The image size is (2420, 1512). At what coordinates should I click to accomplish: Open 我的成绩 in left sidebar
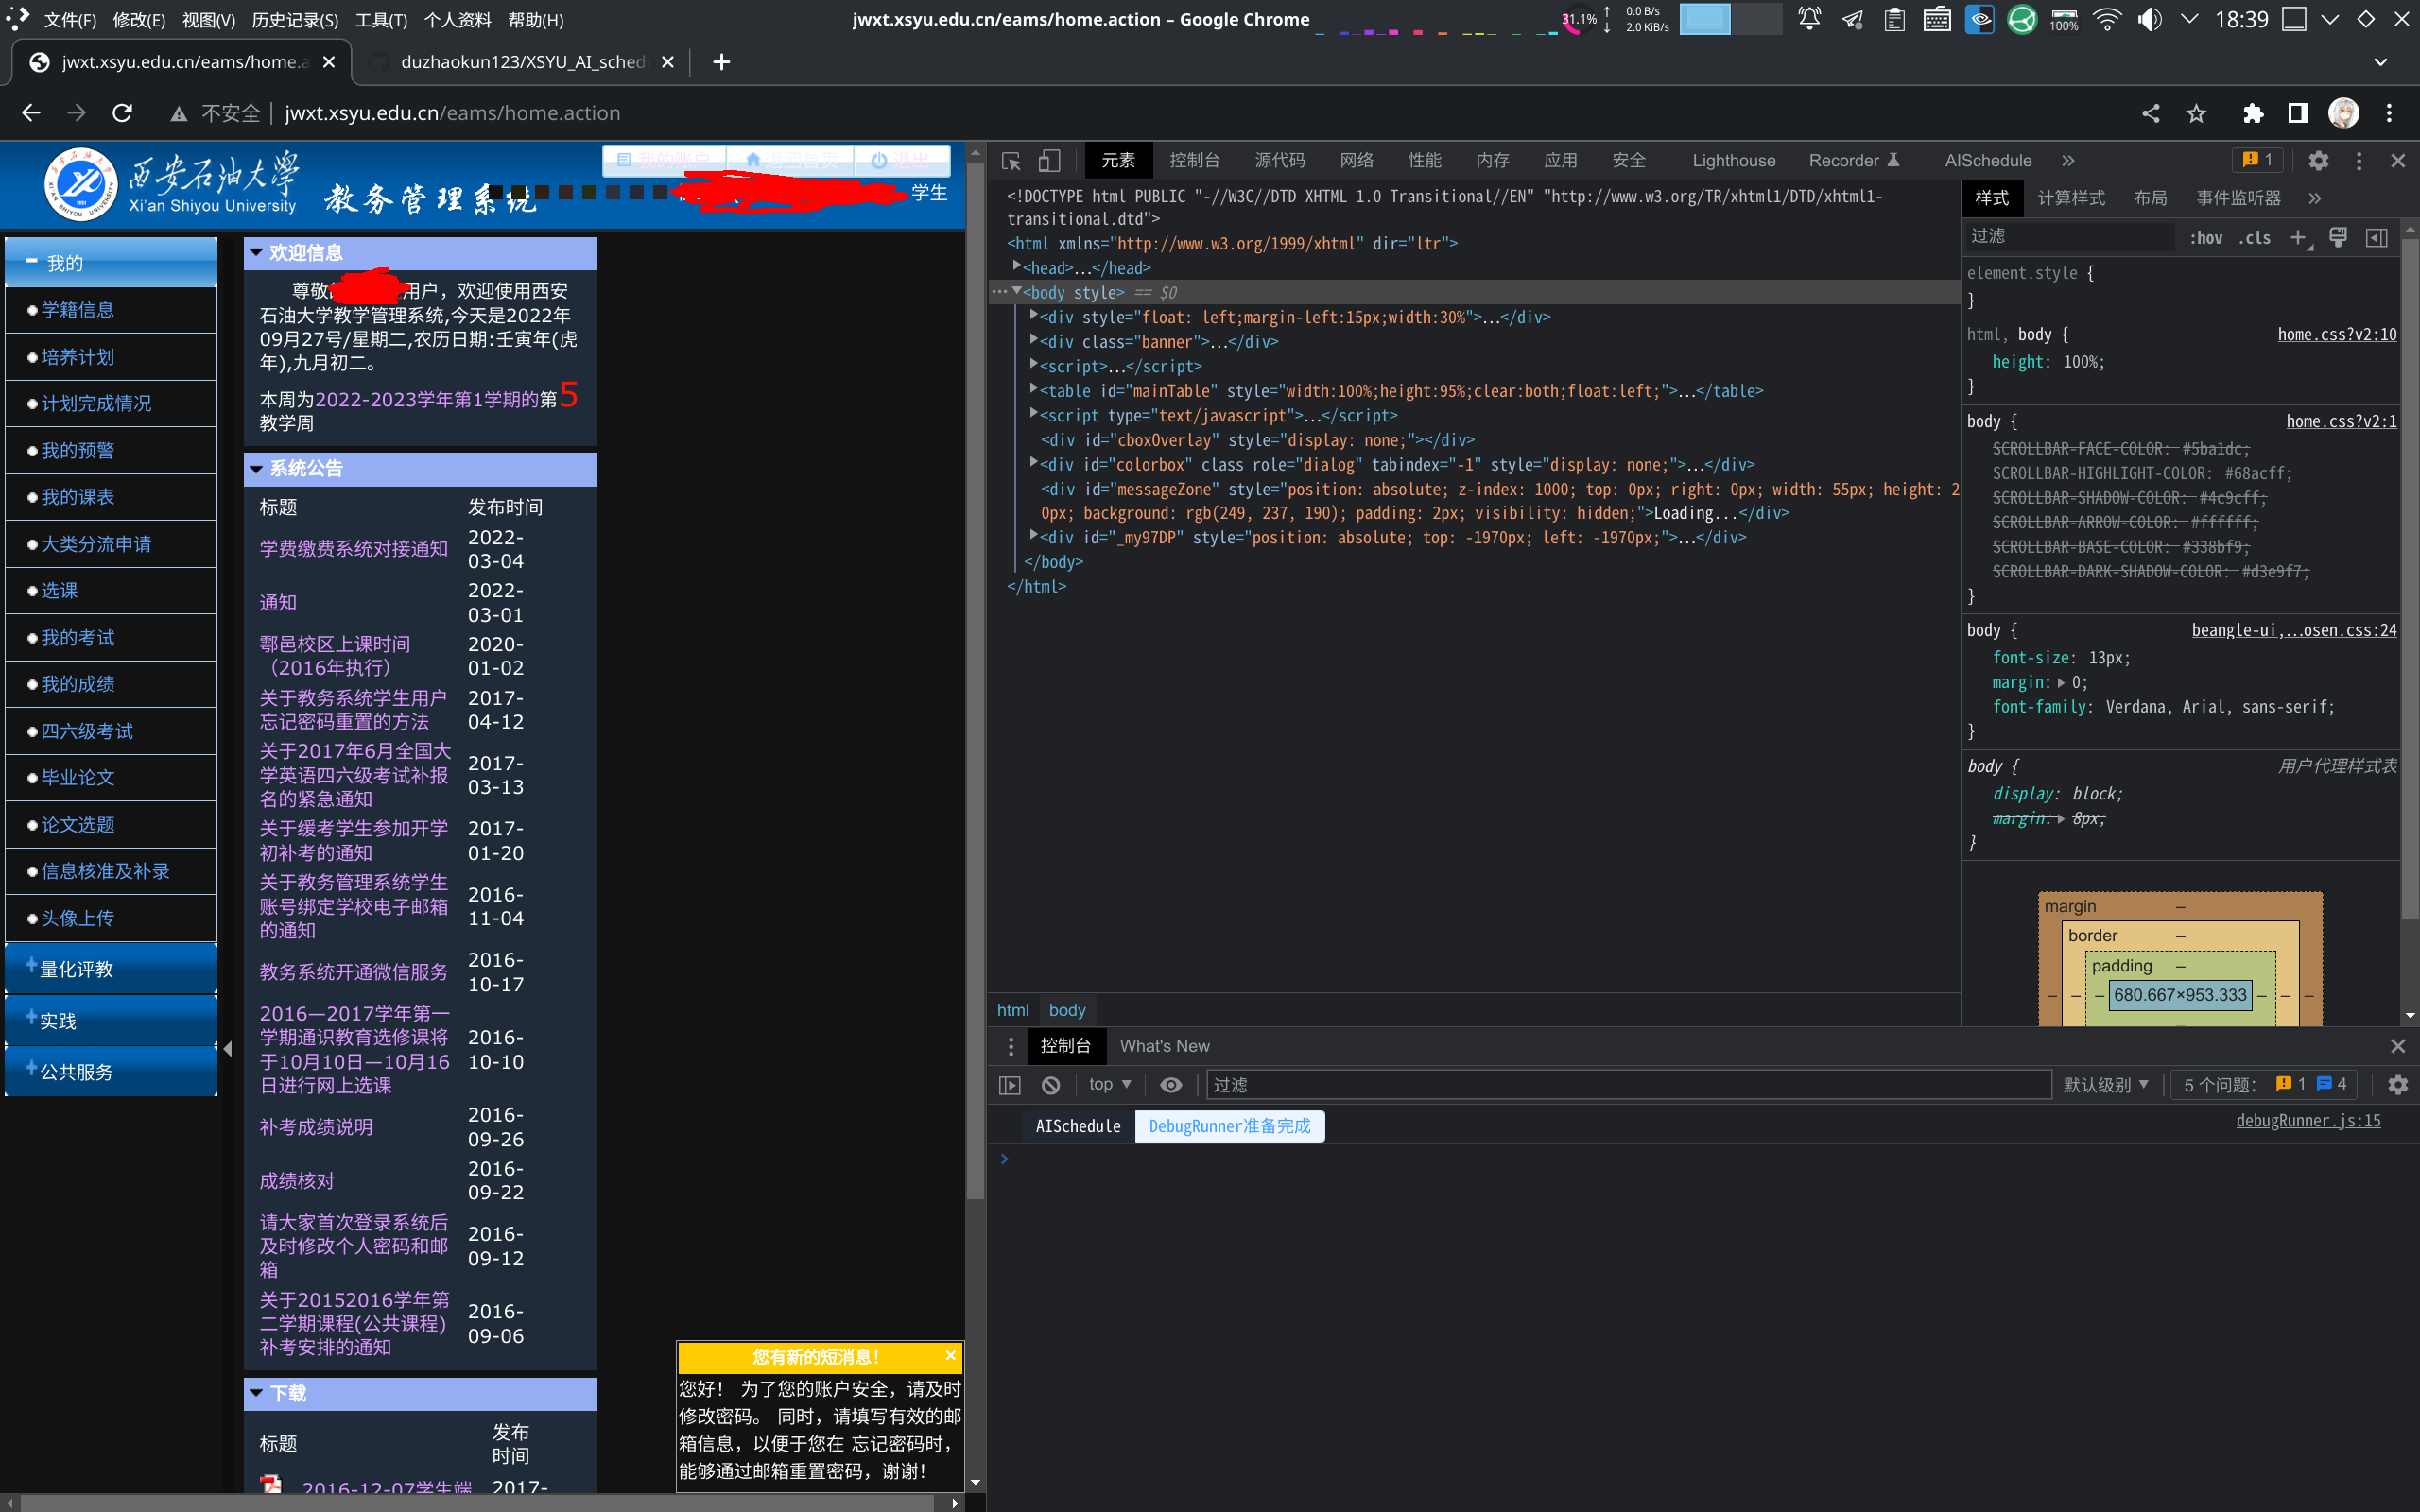77,684
